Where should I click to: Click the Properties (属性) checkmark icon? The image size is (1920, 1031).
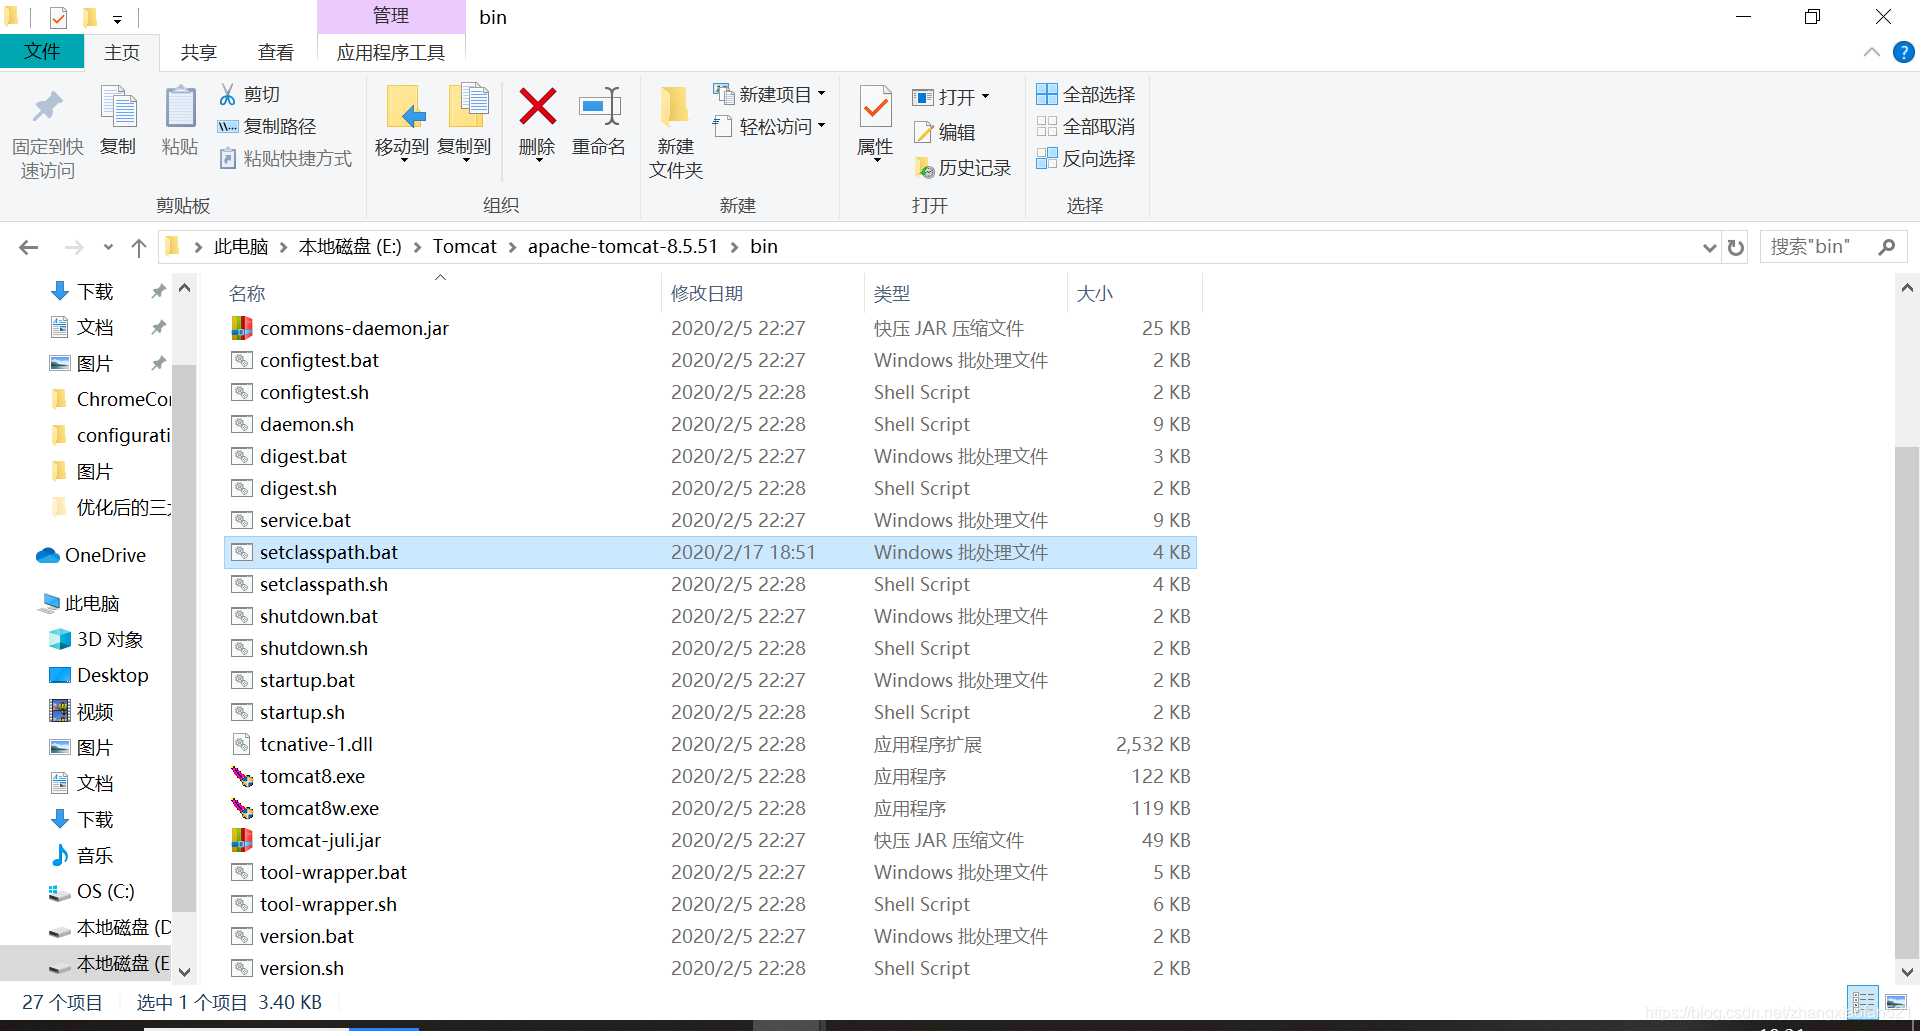point(875,108)
